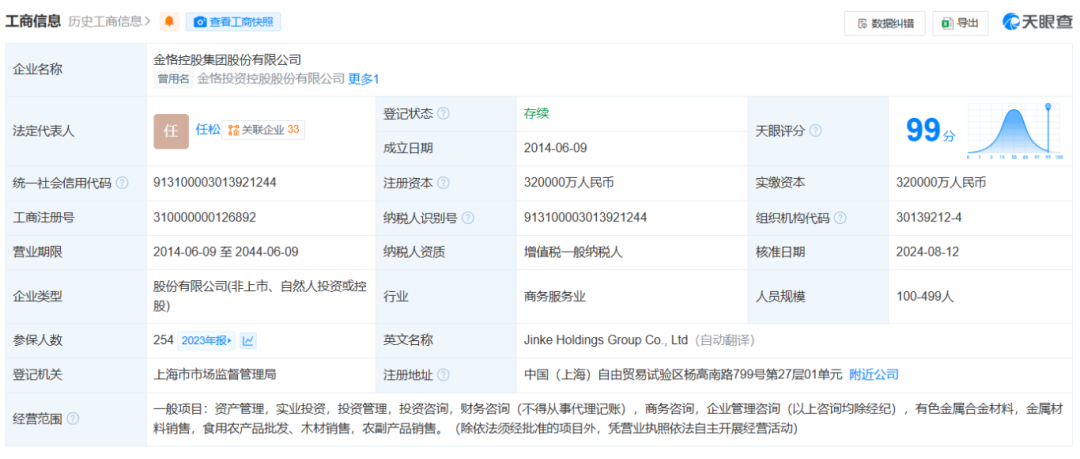The height and width of the screenshot is (459, 1080).
Task: Click 工商信息 section heading
Action: (33, 21)
